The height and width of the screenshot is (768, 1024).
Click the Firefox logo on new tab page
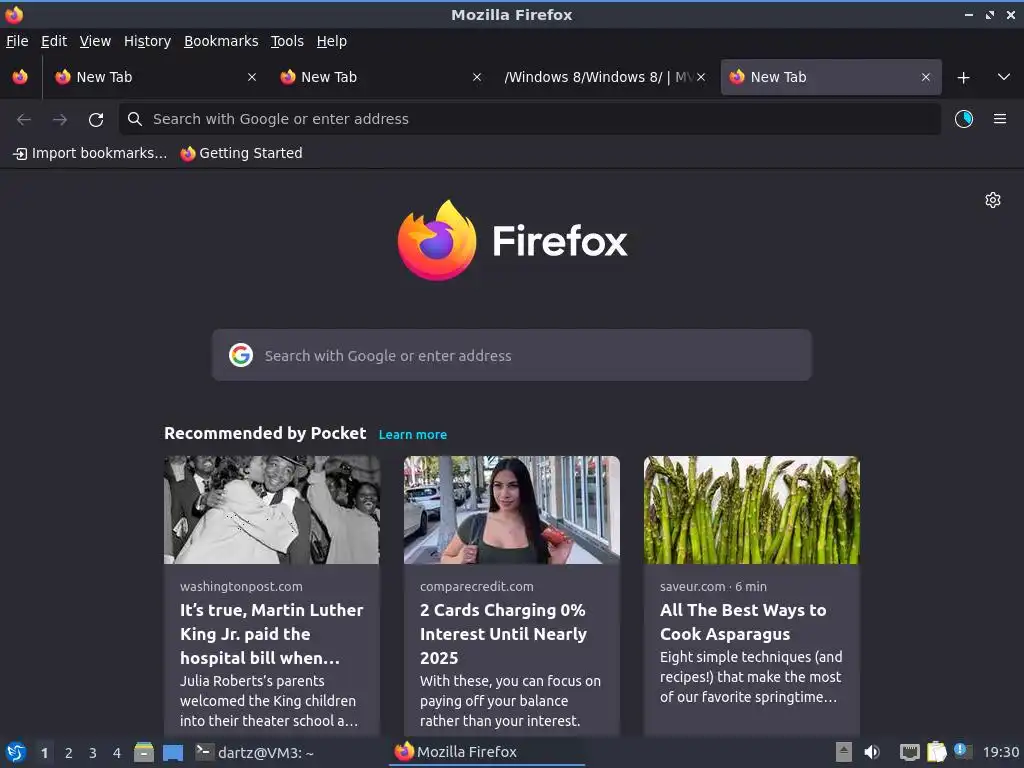(x=512, y=241)
